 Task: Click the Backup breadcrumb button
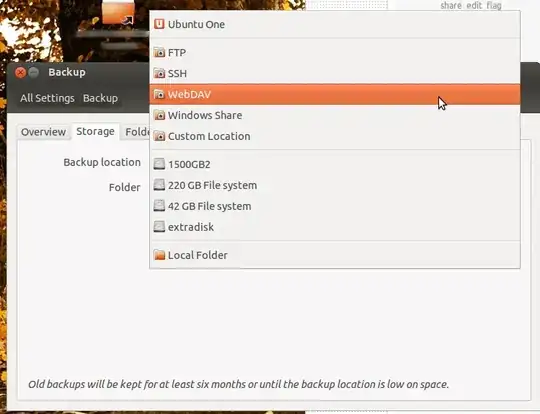click(x=100, y=98)
